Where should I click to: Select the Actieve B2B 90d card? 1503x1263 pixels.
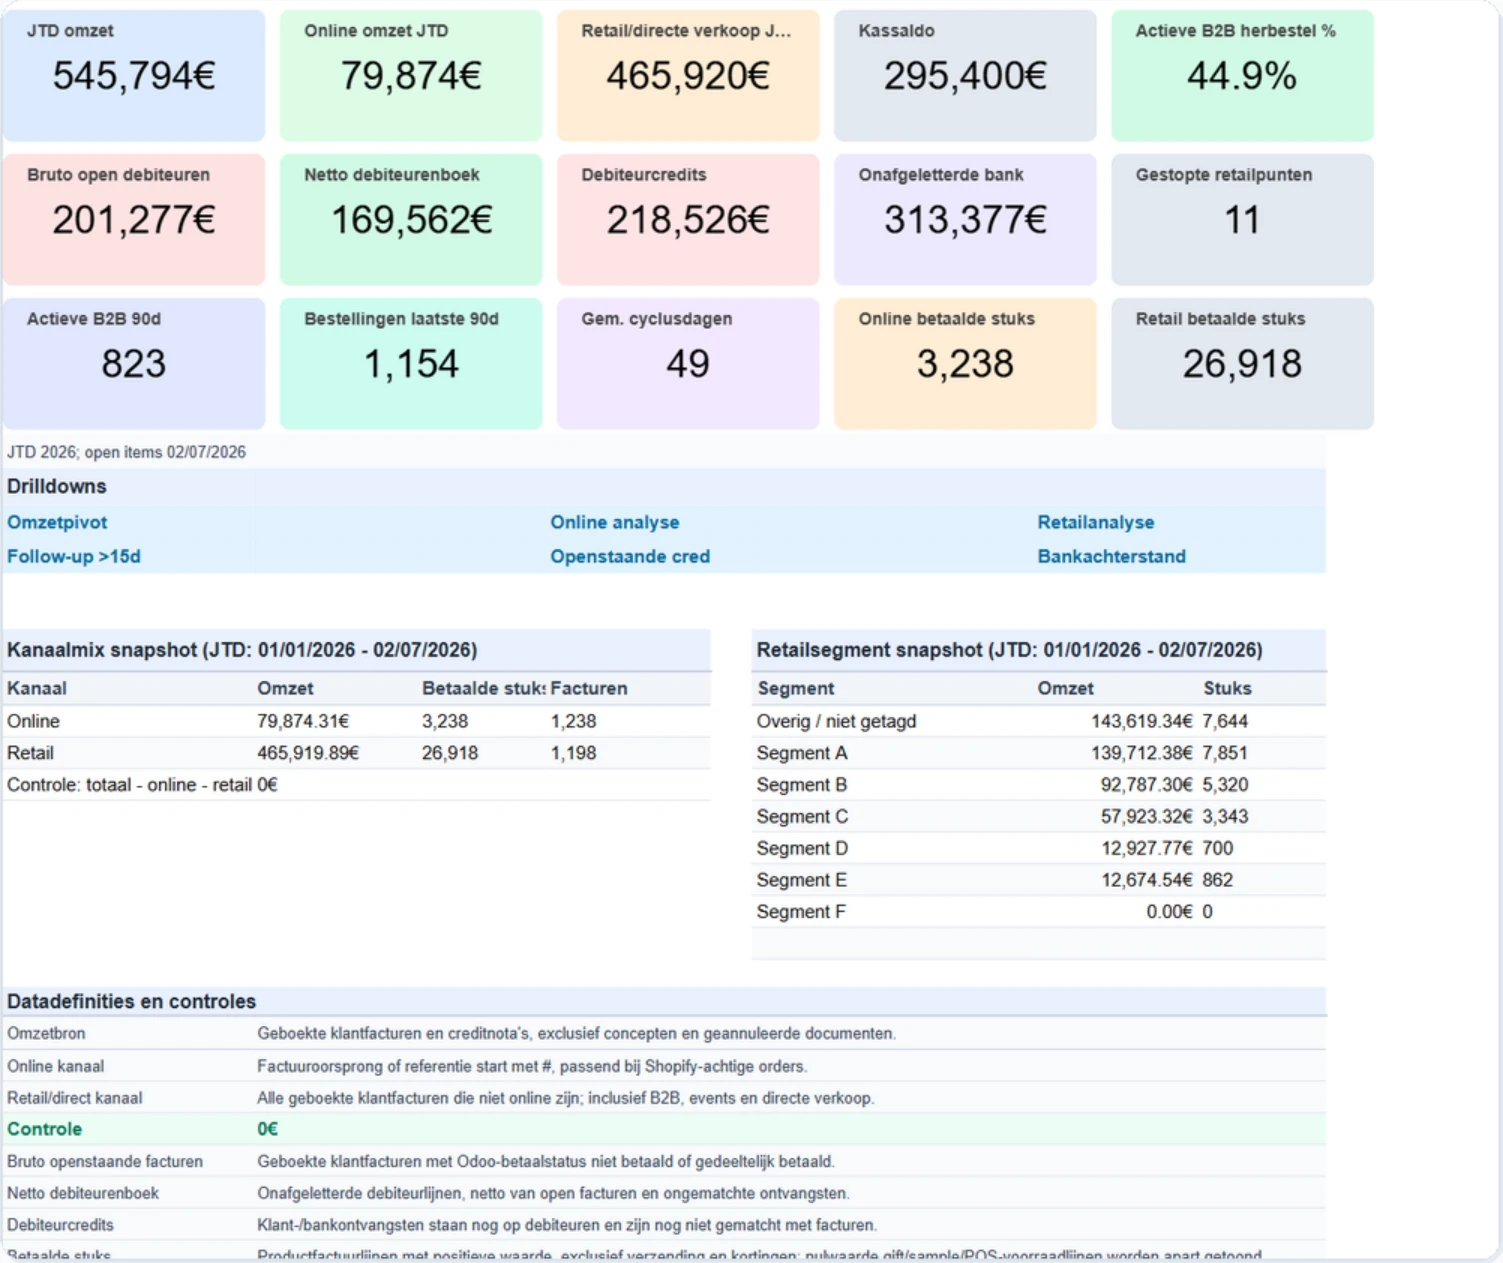(x=134, y=364)
